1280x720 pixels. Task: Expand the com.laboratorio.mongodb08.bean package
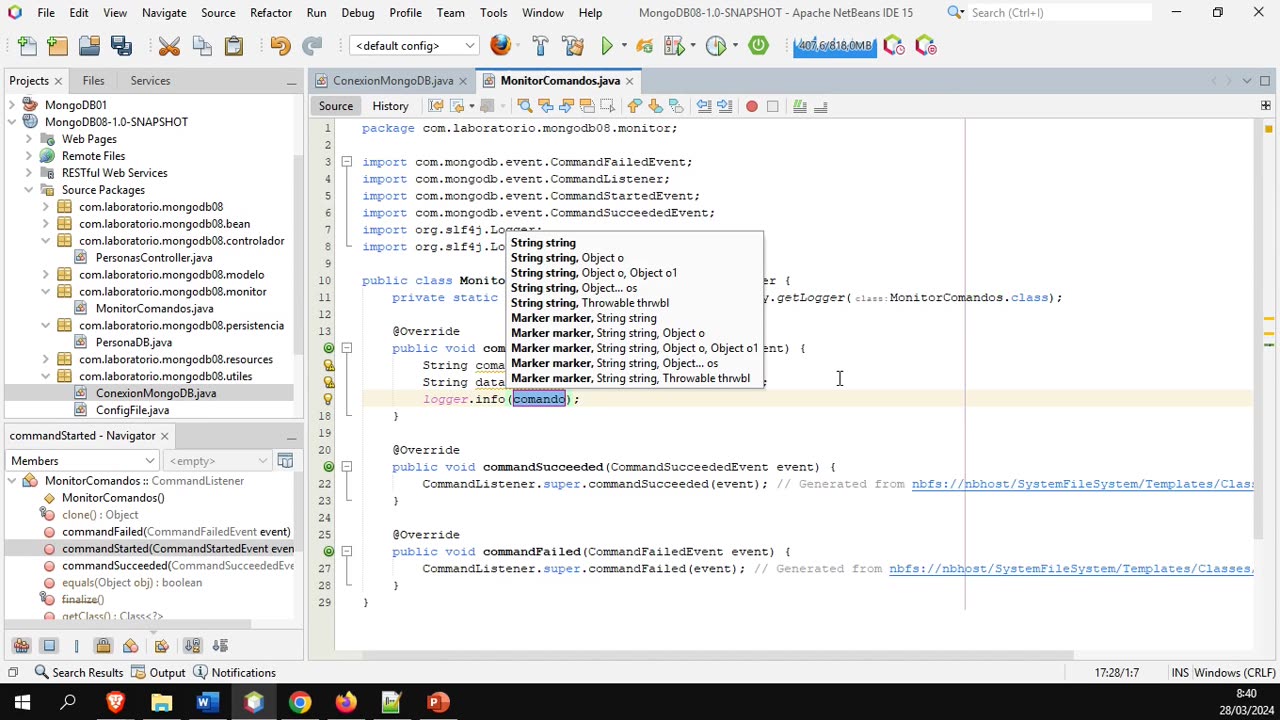[x=45, y=224]
